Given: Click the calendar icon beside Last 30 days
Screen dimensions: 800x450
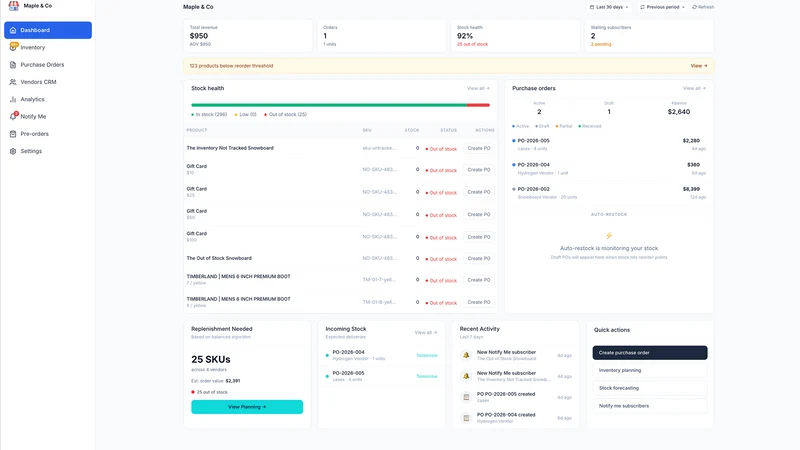Looking at the screenshot, I should [592, 7].
